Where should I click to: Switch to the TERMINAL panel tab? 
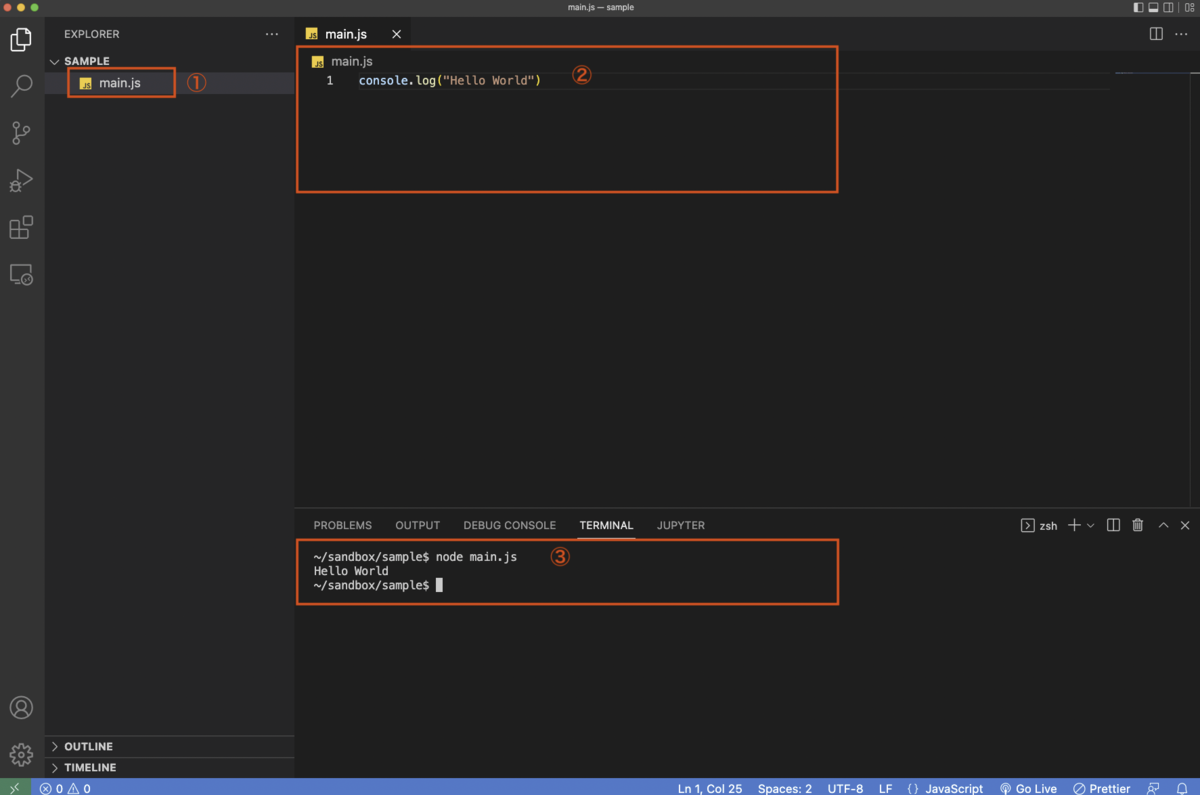click(x=606, y=525)
